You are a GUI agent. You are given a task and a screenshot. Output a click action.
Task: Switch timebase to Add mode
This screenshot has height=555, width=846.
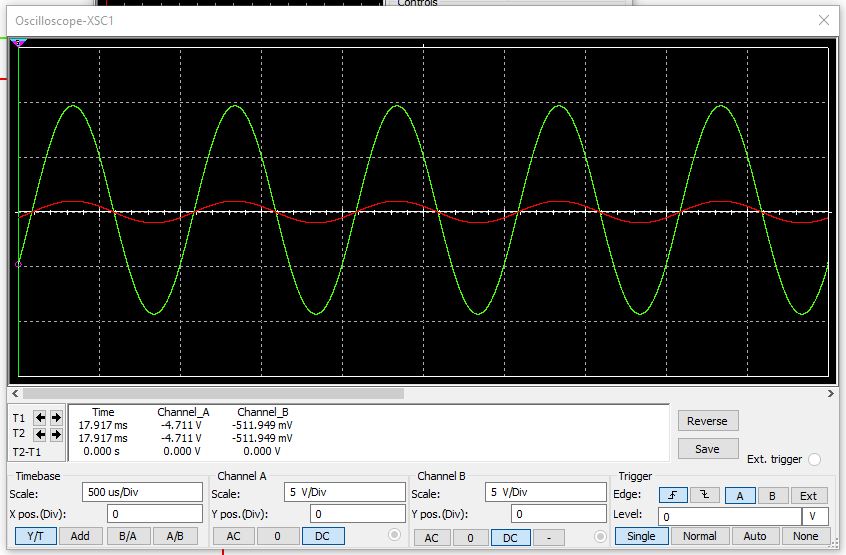pos(80,536)
